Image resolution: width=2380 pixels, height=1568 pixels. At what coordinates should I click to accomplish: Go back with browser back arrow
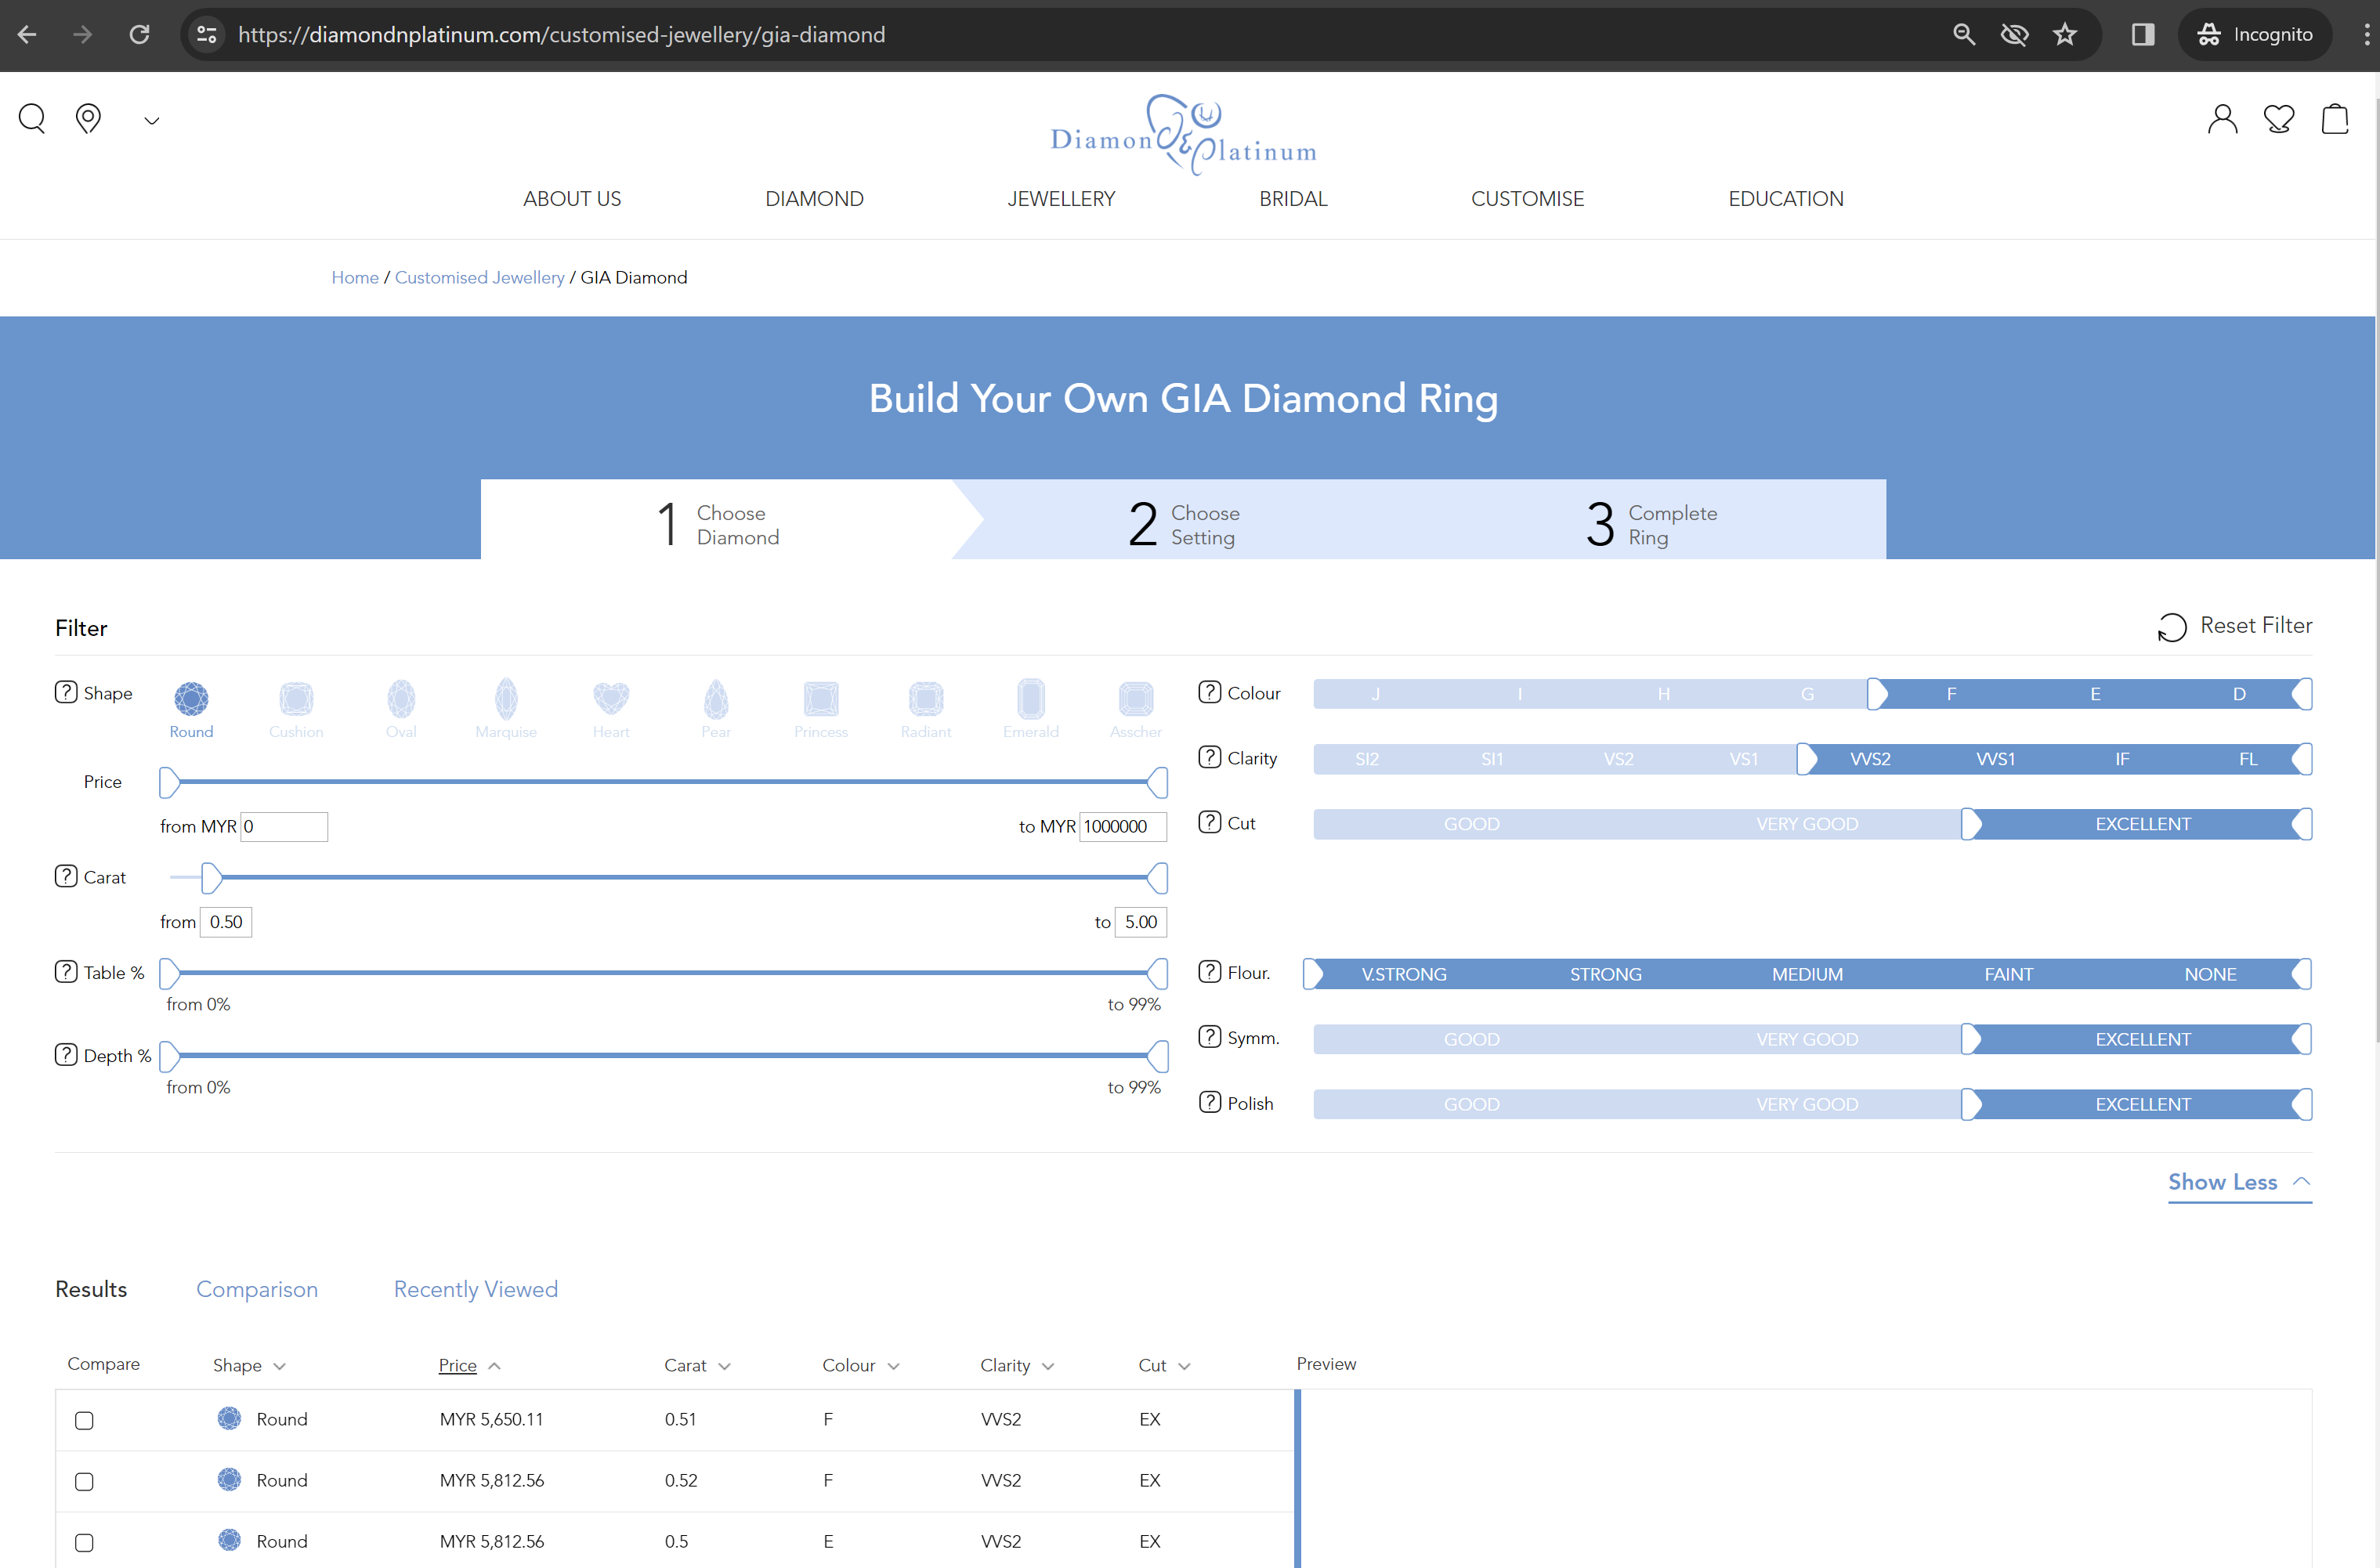click(27, 35)
